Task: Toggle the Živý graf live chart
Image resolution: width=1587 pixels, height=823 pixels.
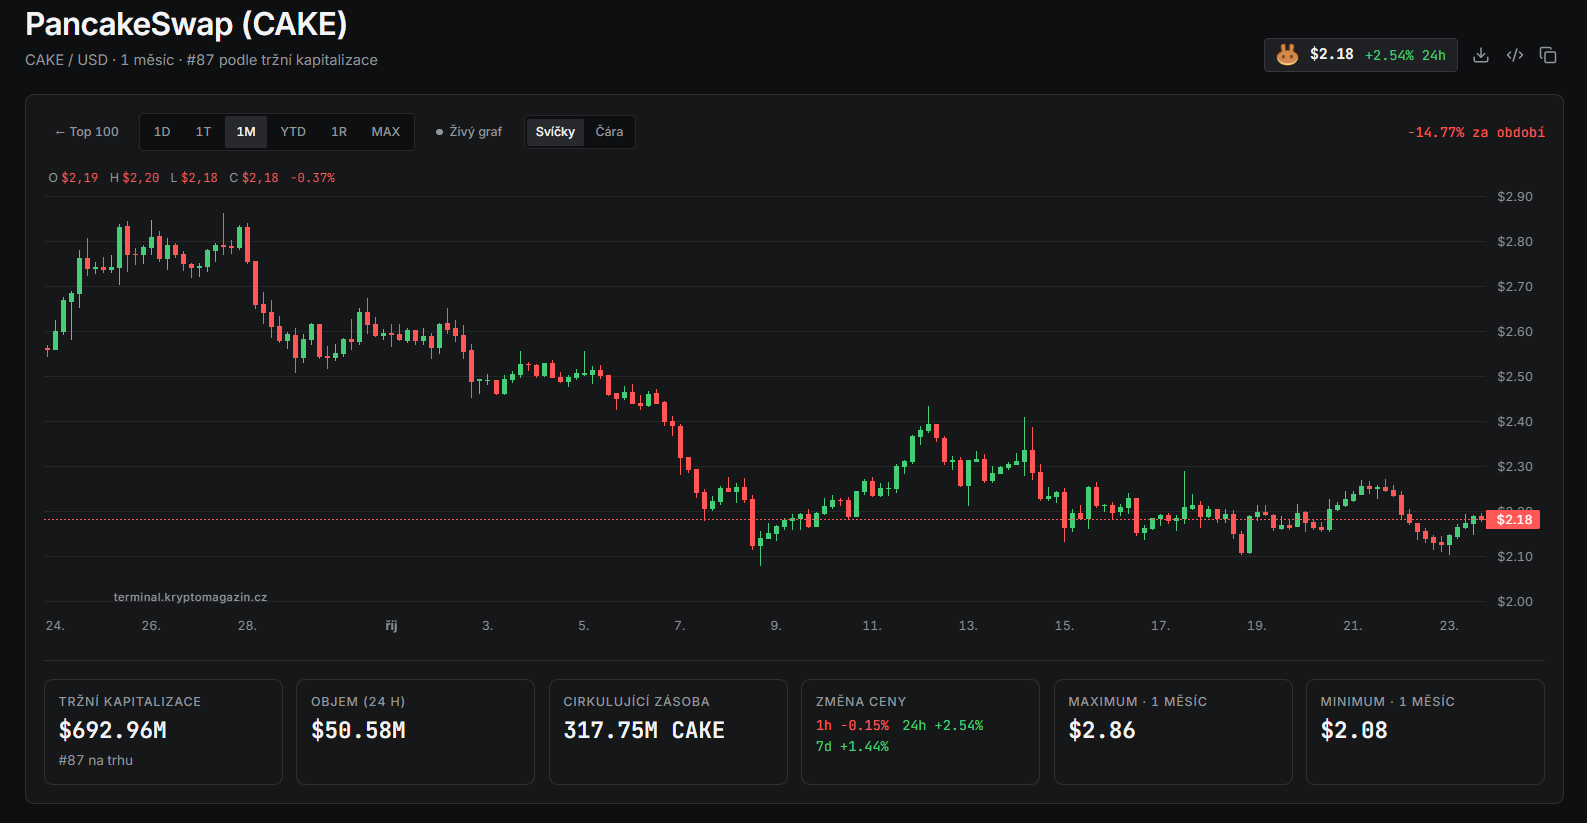Action: click(x=469, y=132)
